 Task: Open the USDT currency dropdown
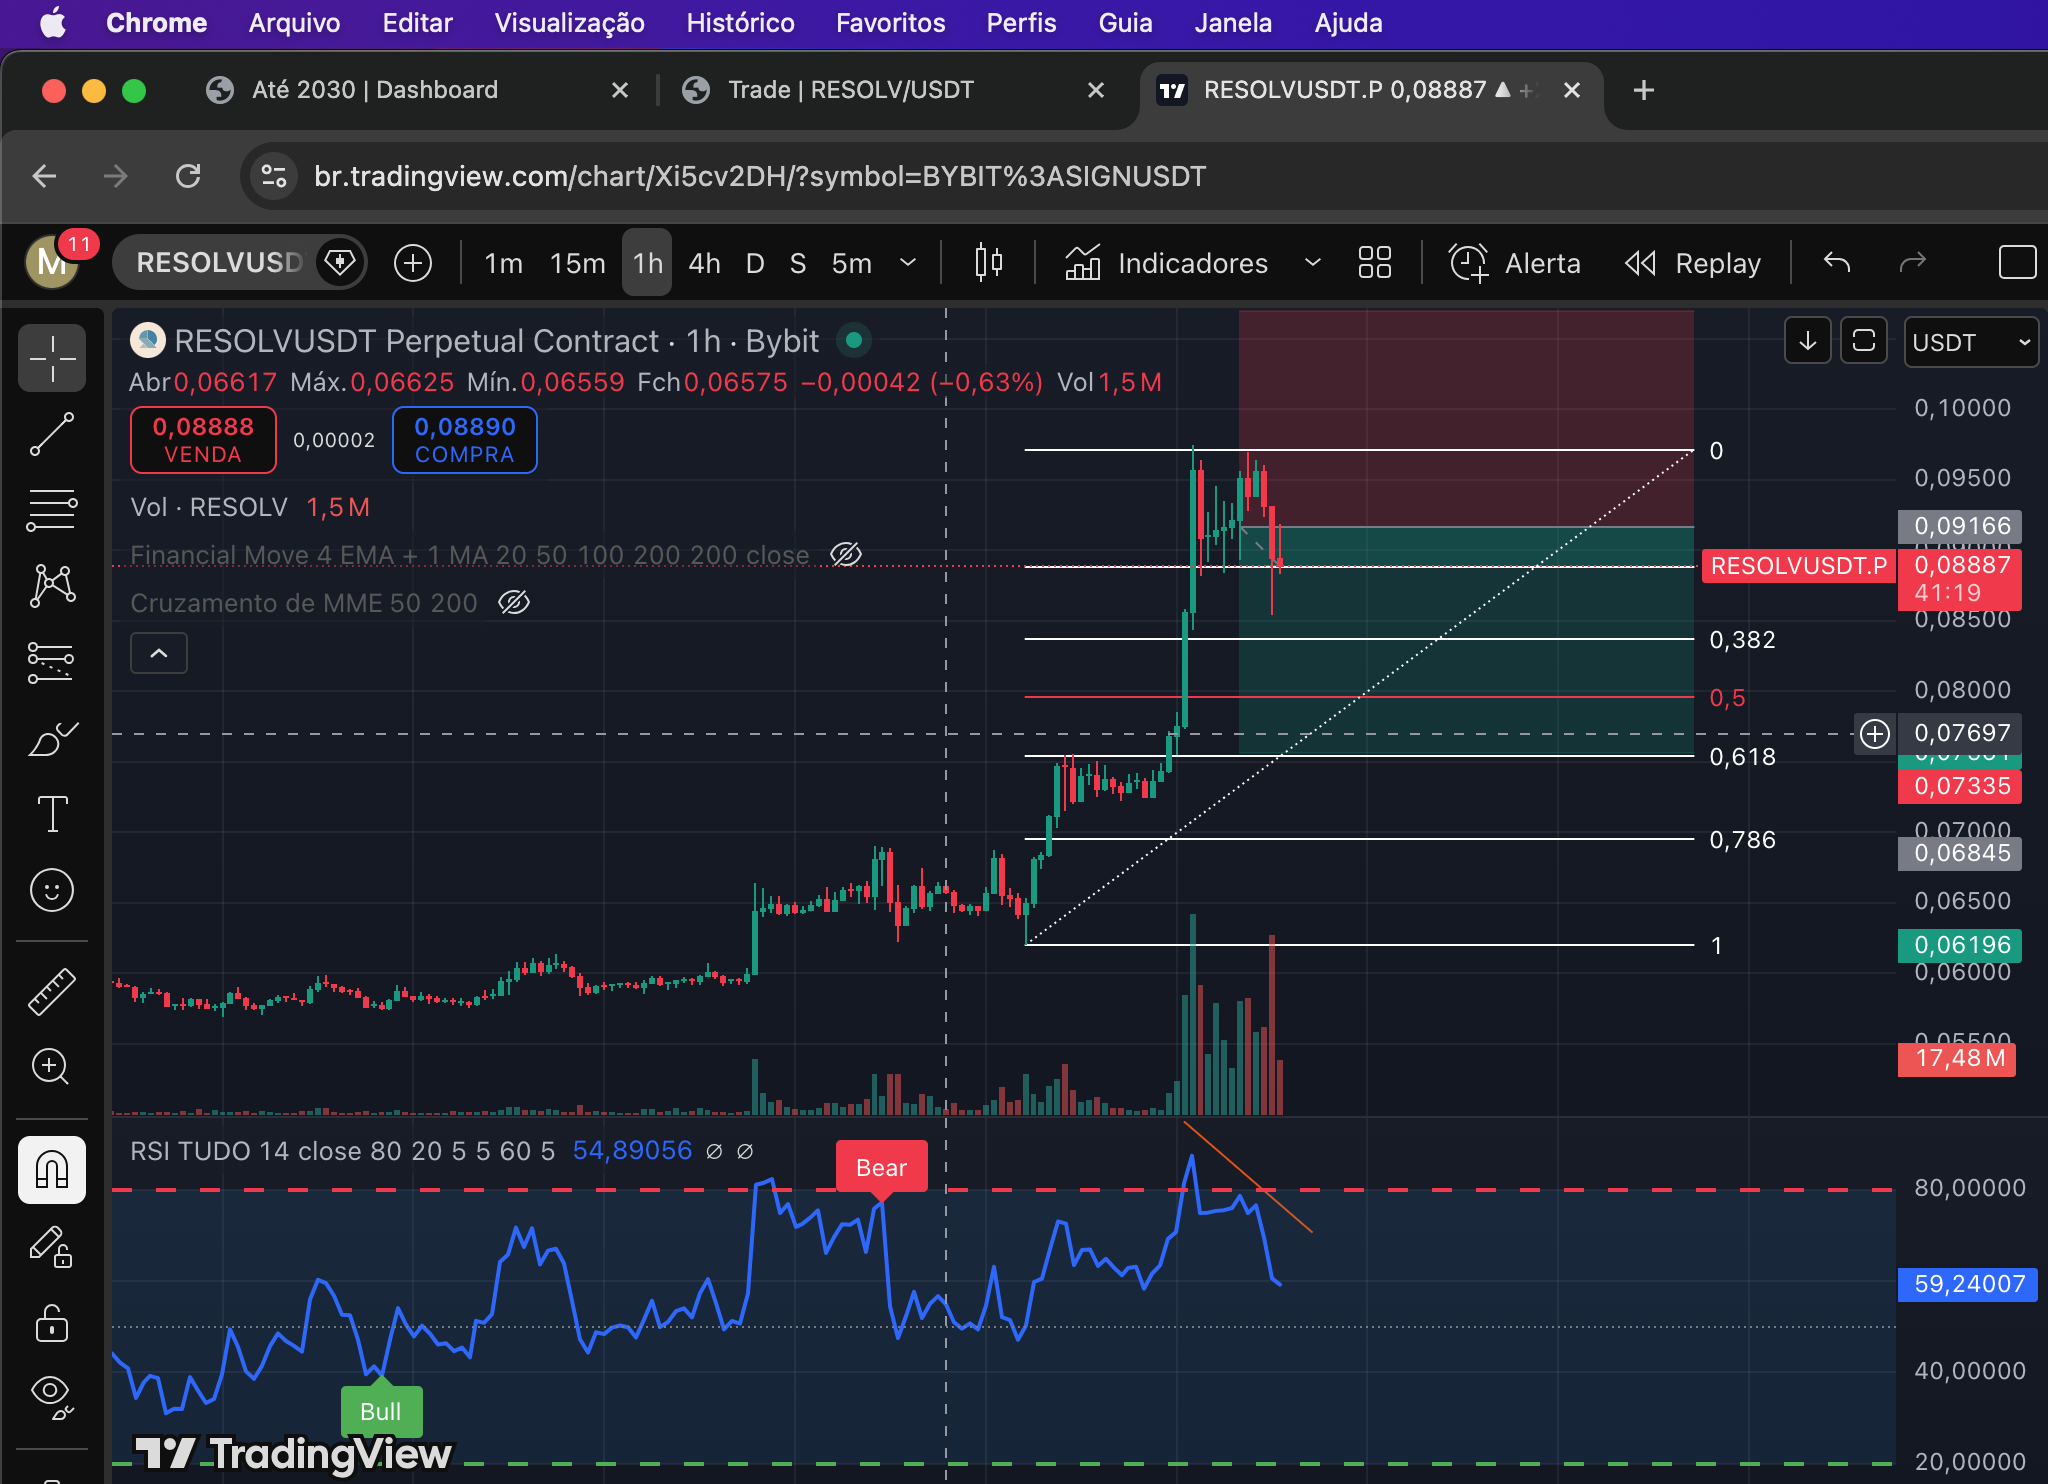pyautogui.click(x=1970, y=342)
